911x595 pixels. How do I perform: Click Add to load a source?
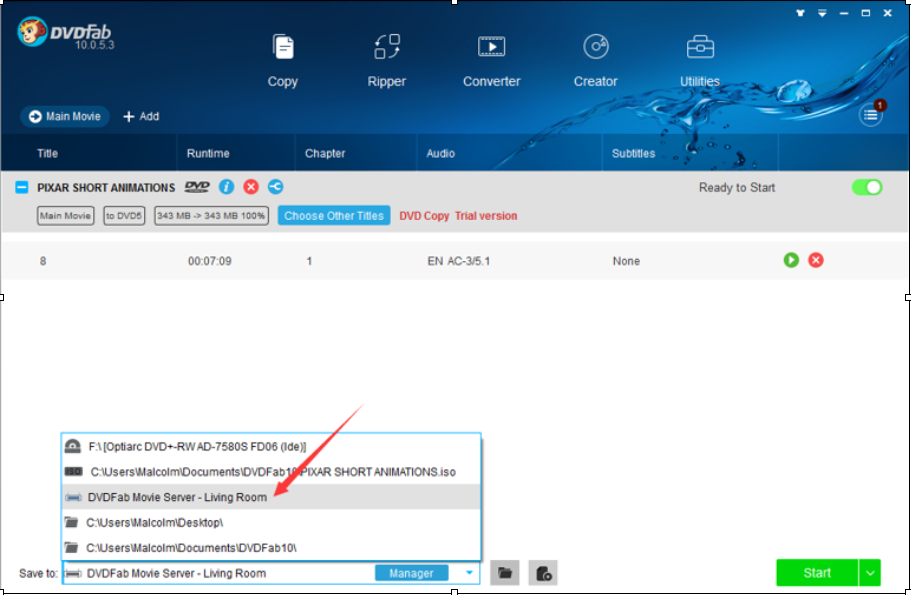tap(141, 116)
